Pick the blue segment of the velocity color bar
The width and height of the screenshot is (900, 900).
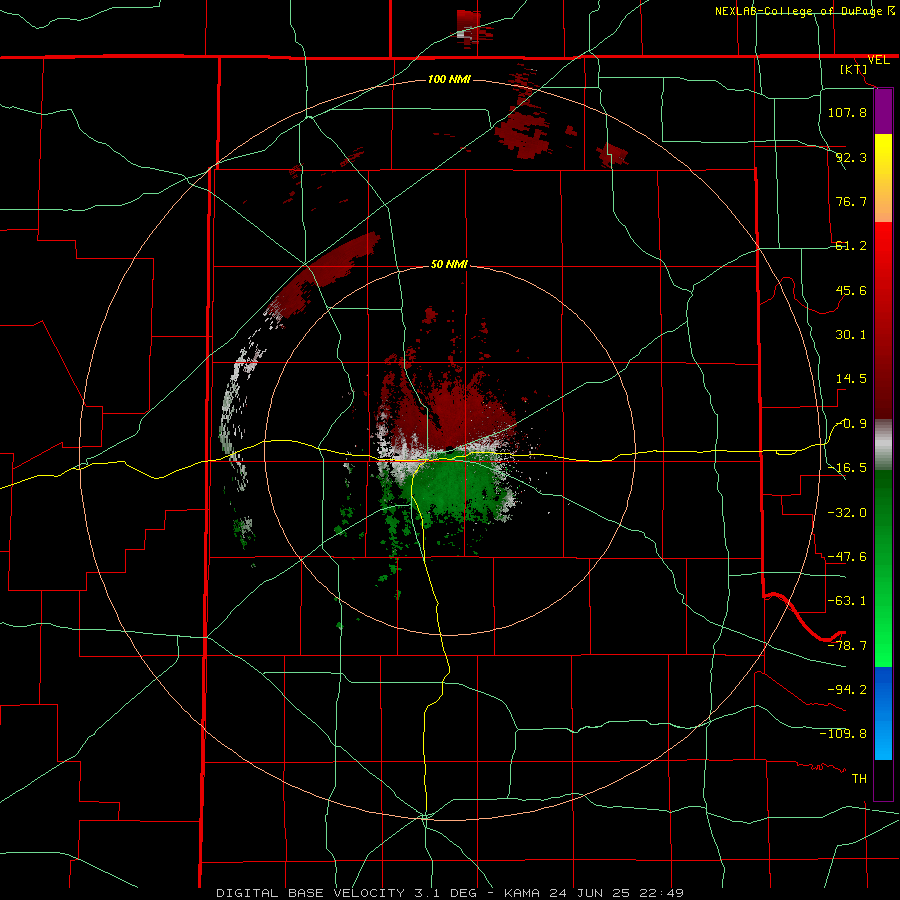coord(883,713)
